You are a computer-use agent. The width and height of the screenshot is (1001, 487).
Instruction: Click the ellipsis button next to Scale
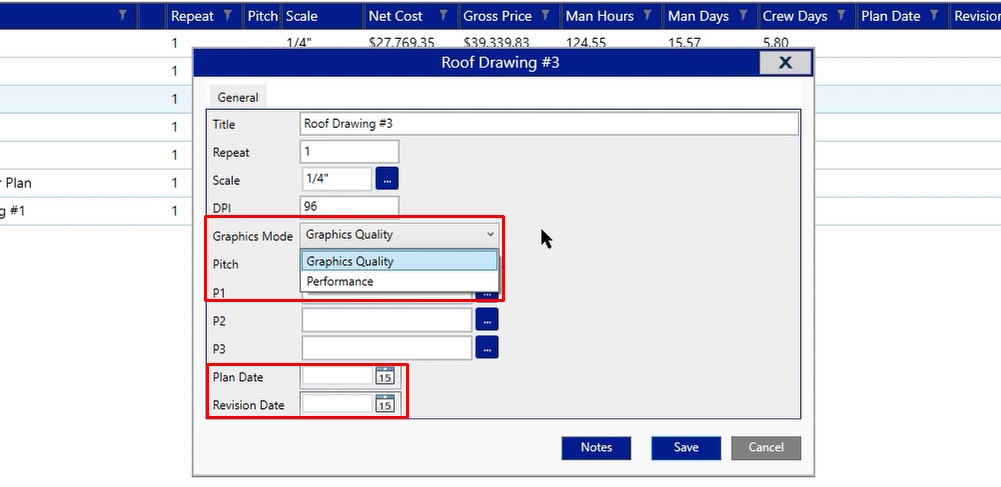387,179
